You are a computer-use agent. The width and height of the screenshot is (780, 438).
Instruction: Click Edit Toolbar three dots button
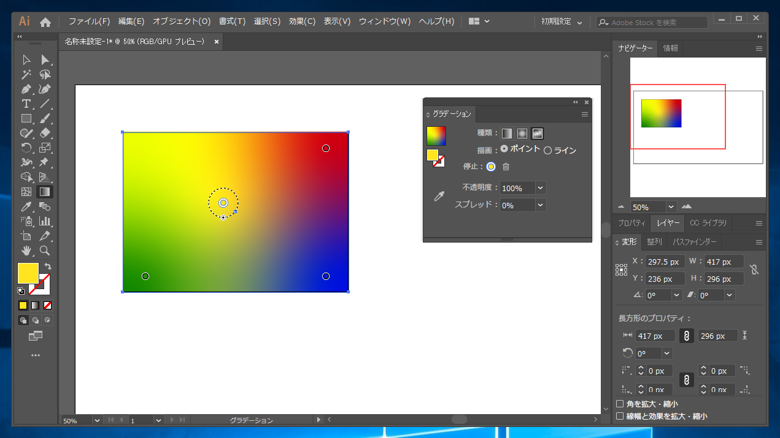click(35, 355)
